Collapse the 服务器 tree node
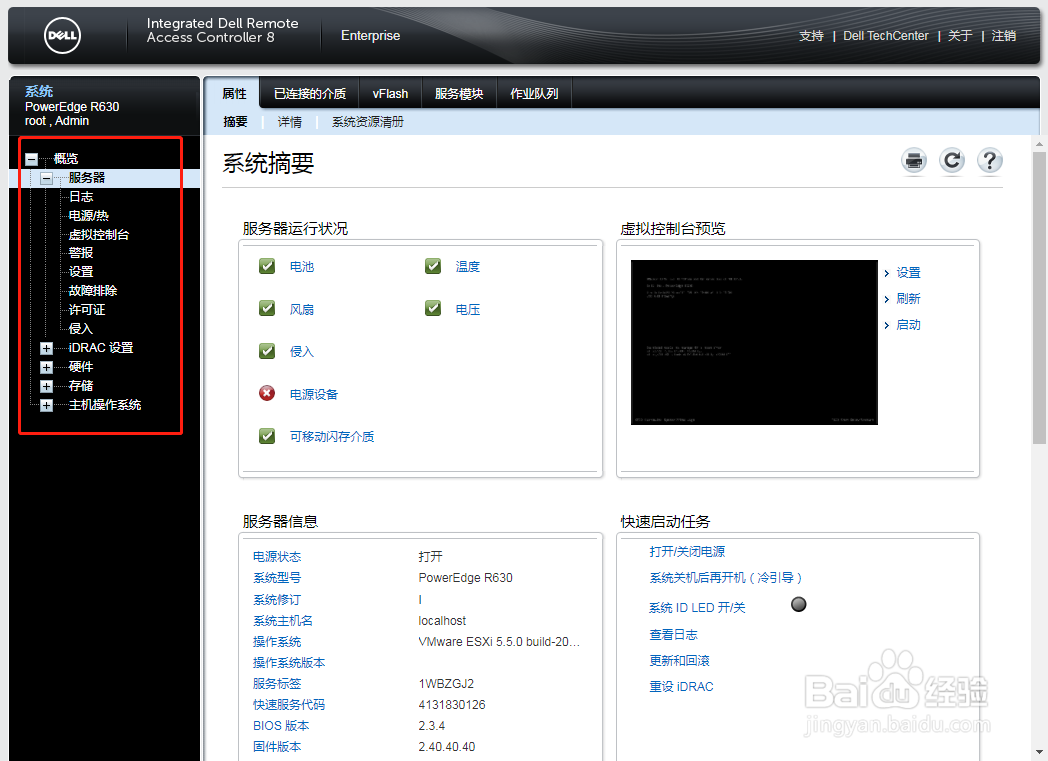Image resolution: width=1048 pixels, height=761 pixels. tap(46, 178)
